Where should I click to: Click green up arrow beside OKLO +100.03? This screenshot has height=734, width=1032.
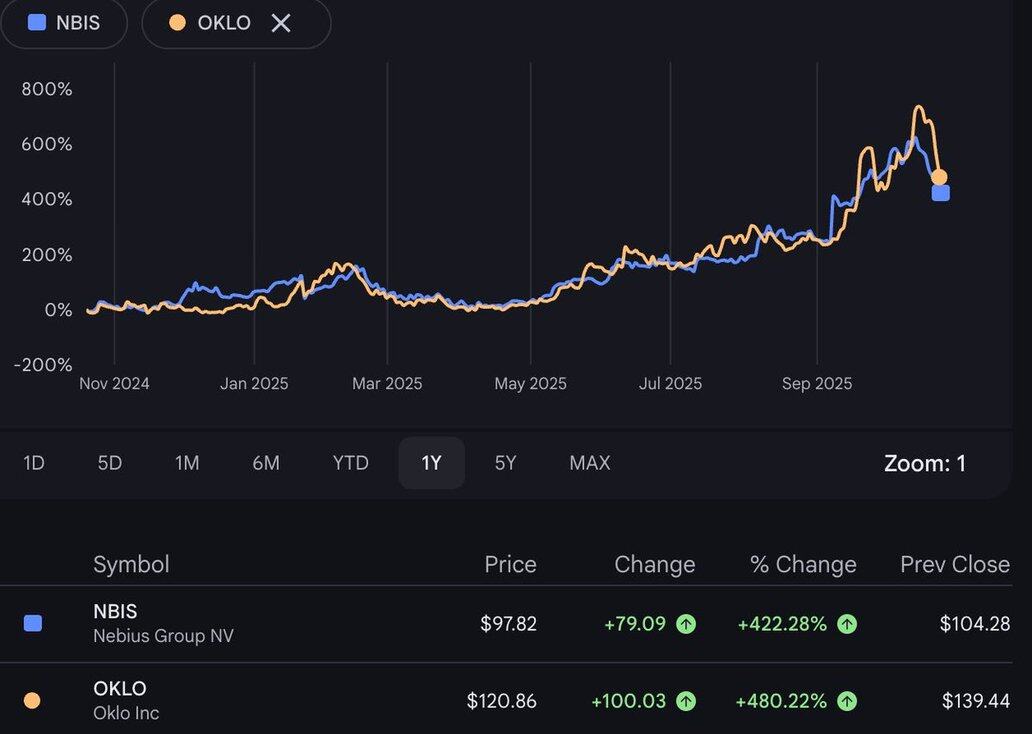[x=686, y=701]
